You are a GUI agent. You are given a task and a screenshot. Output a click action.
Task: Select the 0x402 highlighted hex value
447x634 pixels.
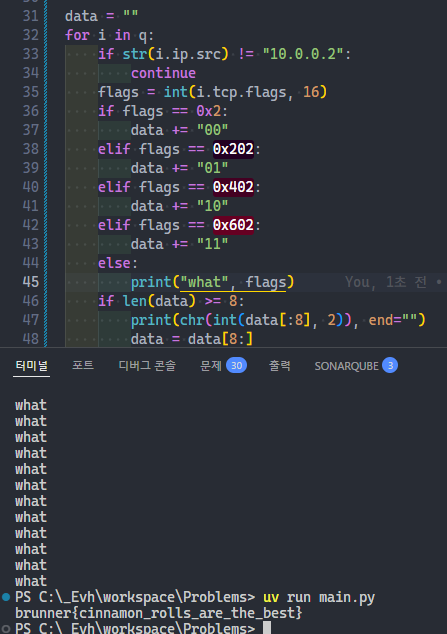[x=233, y=187]
